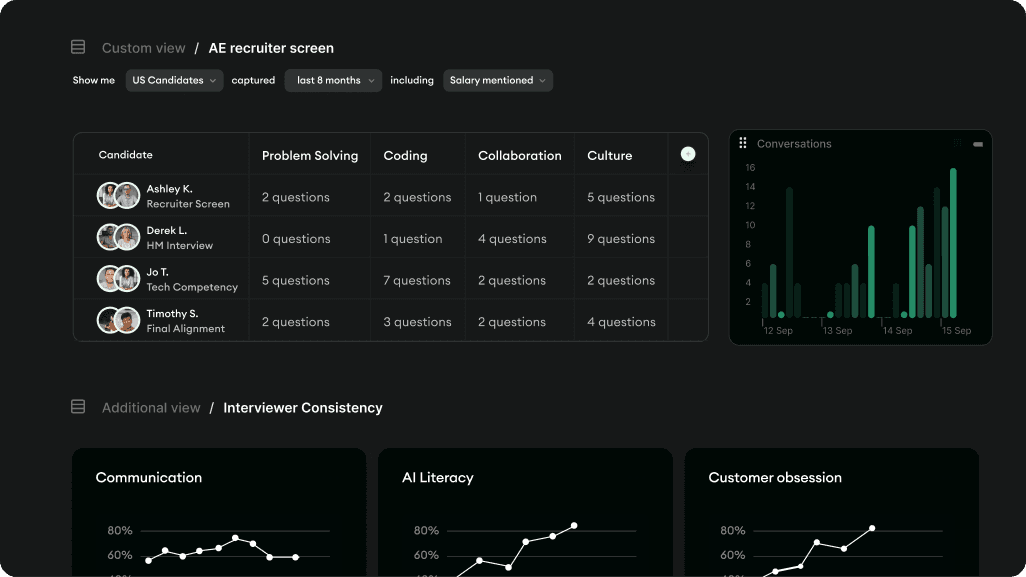1026x577 pixels.
Task: Open the last 8 months dropdown
Action: click(333, 80)
